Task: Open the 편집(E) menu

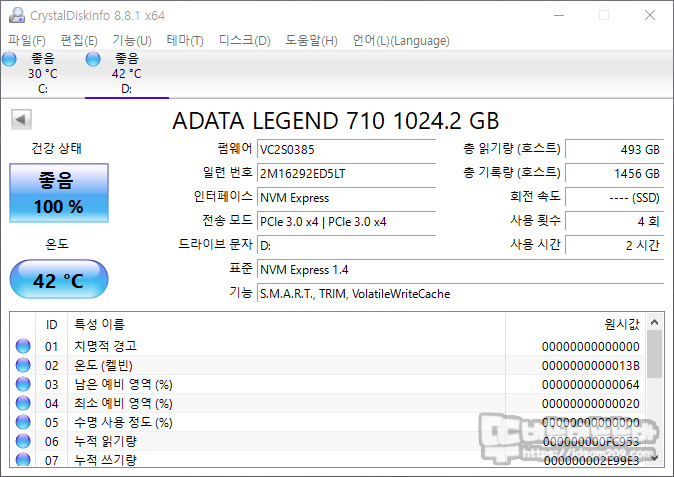Action: click(x=79, y=40)
